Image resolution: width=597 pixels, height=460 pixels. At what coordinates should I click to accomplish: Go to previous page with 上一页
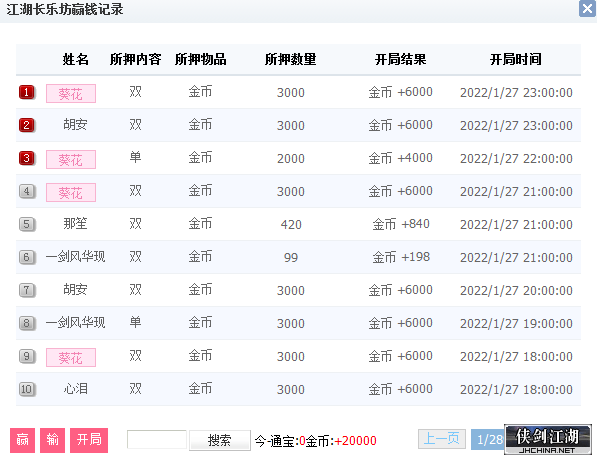click(442, 439)
